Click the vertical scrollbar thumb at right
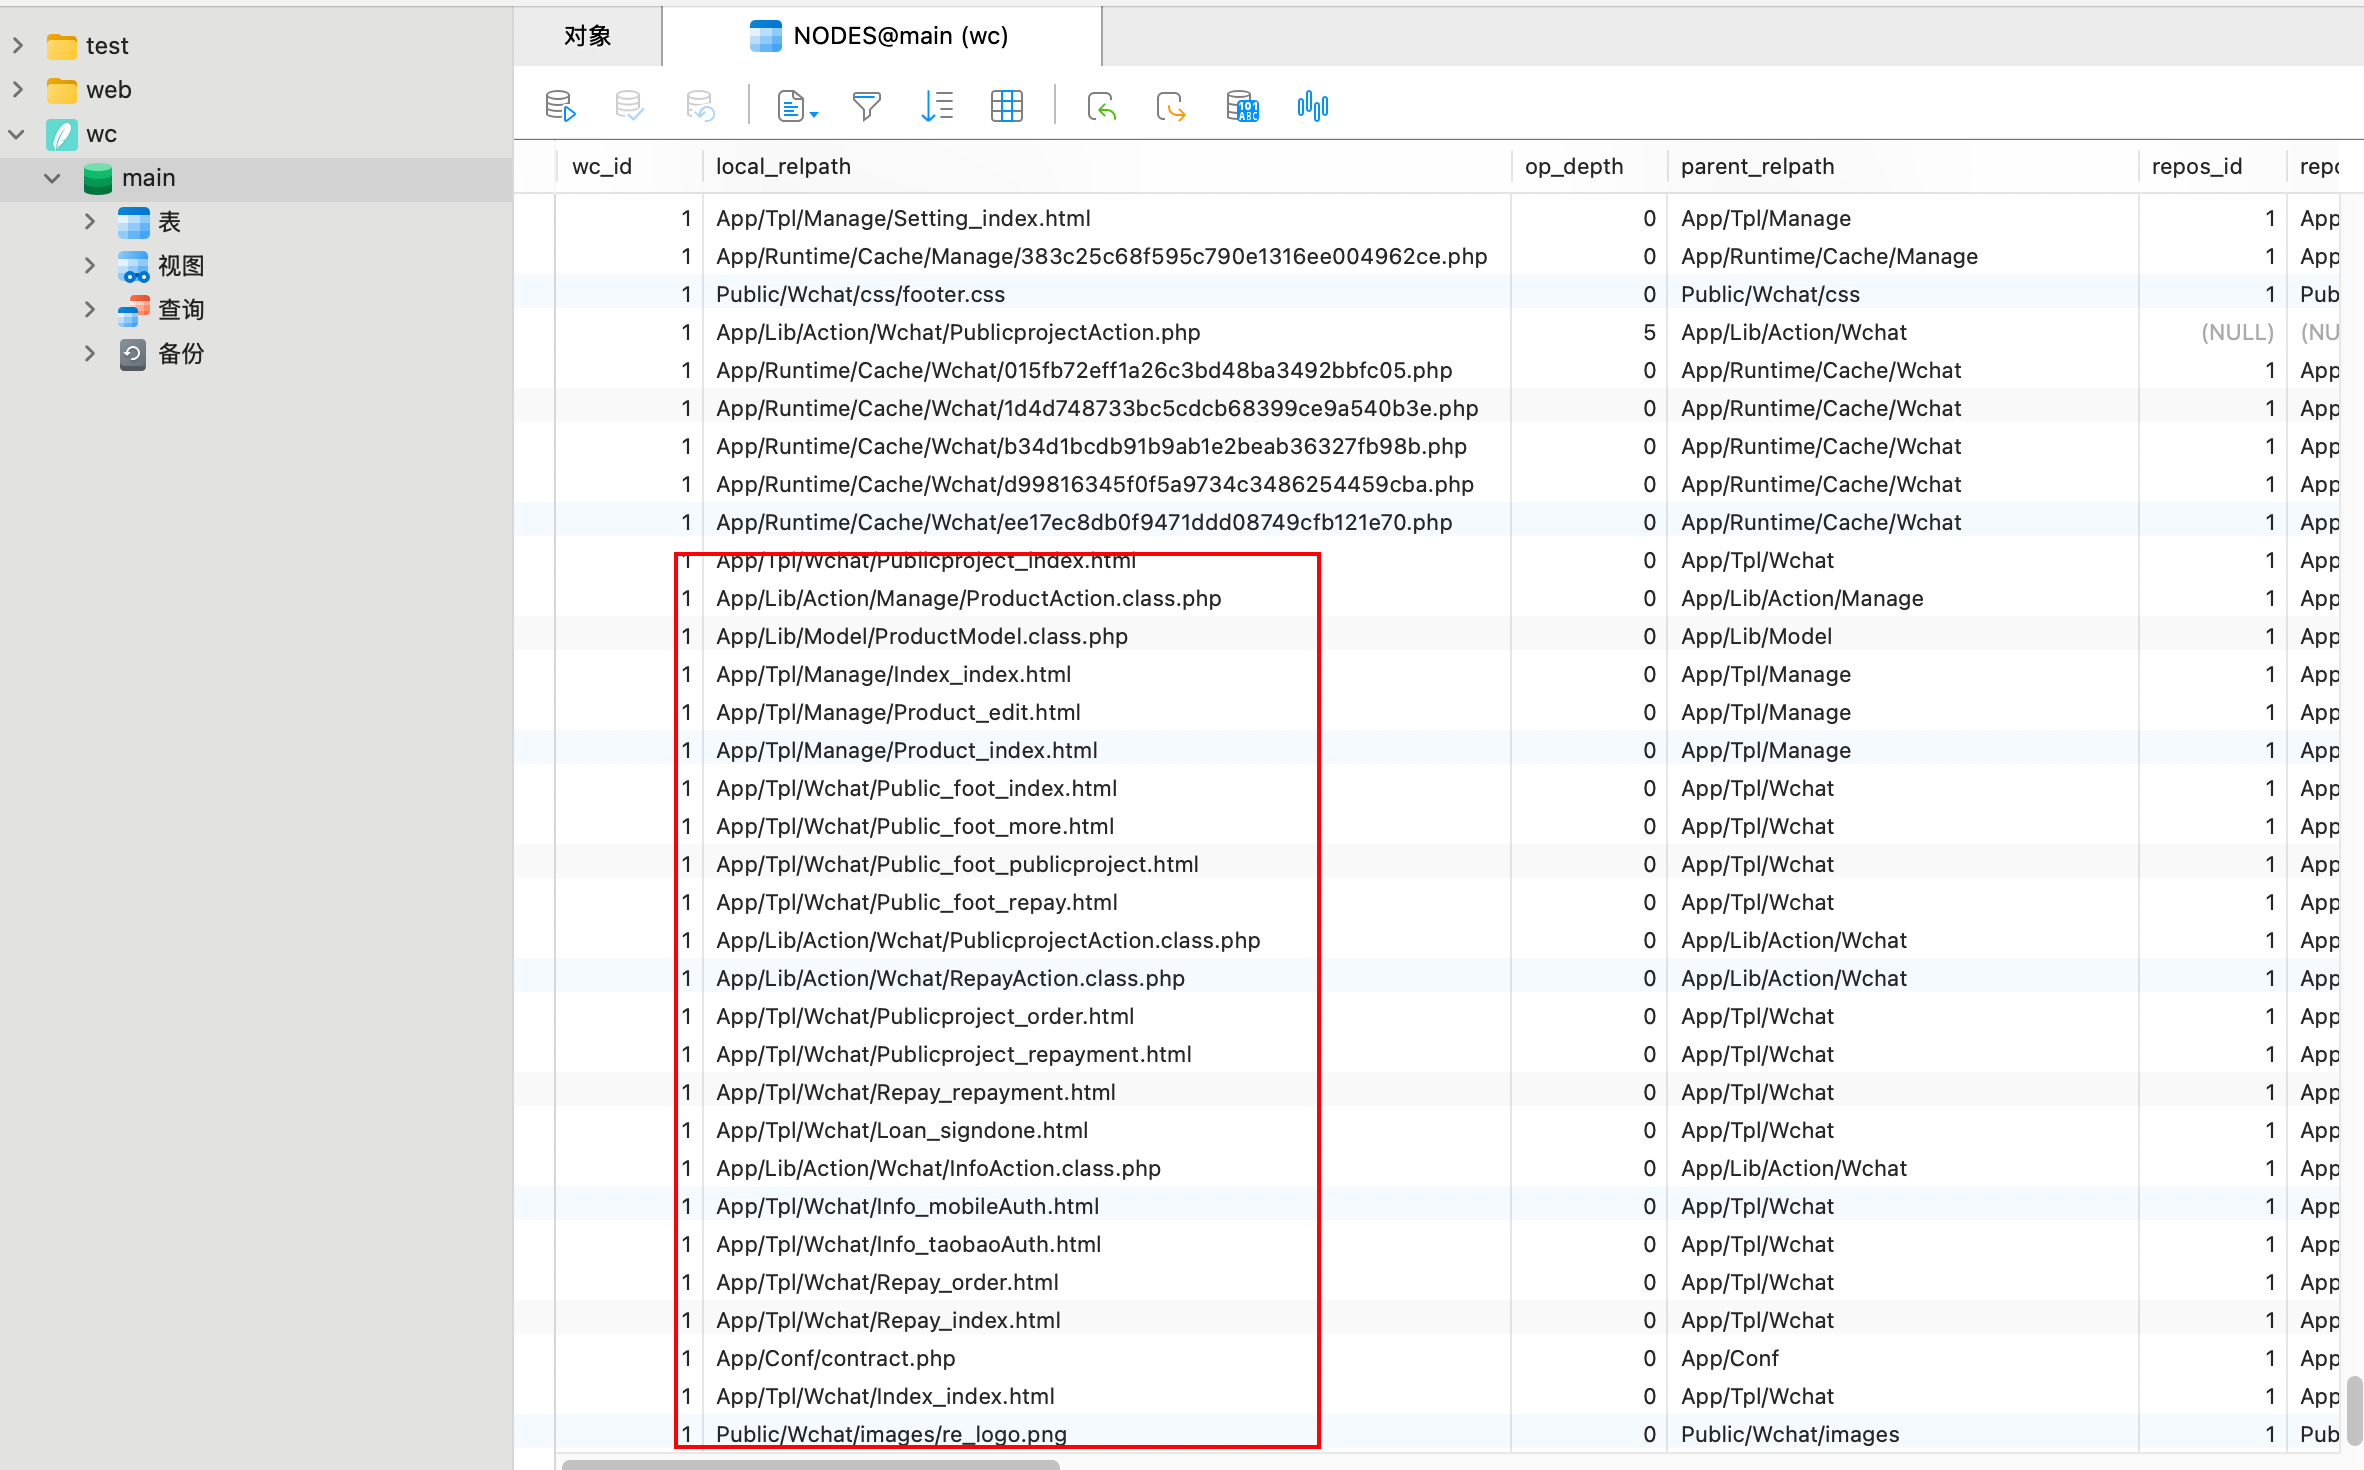The height and width of the screenshot is (1470, 2364). click(2354, 1411)
